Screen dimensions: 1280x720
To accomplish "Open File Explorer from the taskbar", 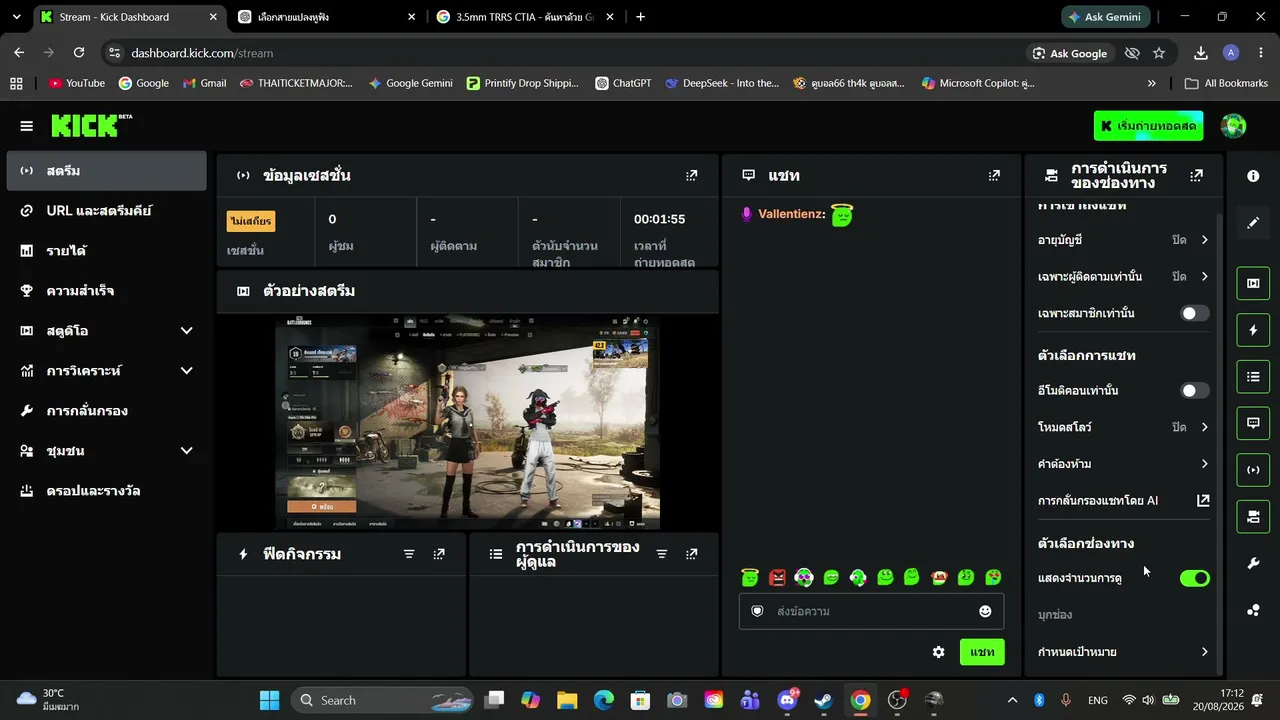I will [x=567, y=700].
